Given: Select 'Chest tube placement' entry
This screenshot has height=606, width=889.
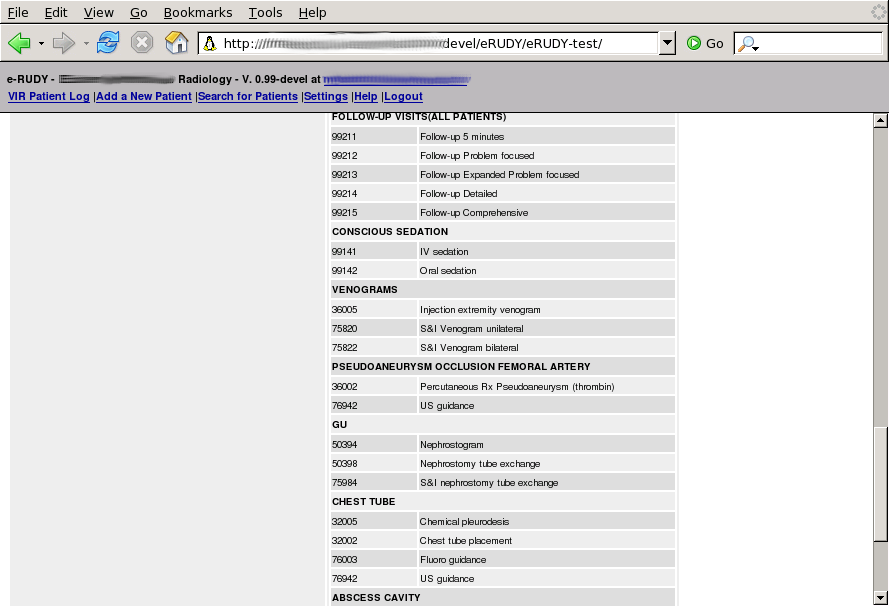Looking at the screenshot, I should click(x=465, y=541).
